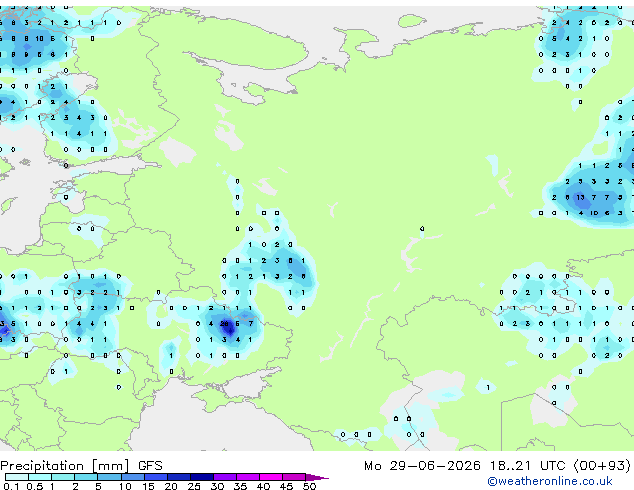Click the '18..21 UTC' time range text
Viewport: 634px width, 490px height.
click(527, 466)
